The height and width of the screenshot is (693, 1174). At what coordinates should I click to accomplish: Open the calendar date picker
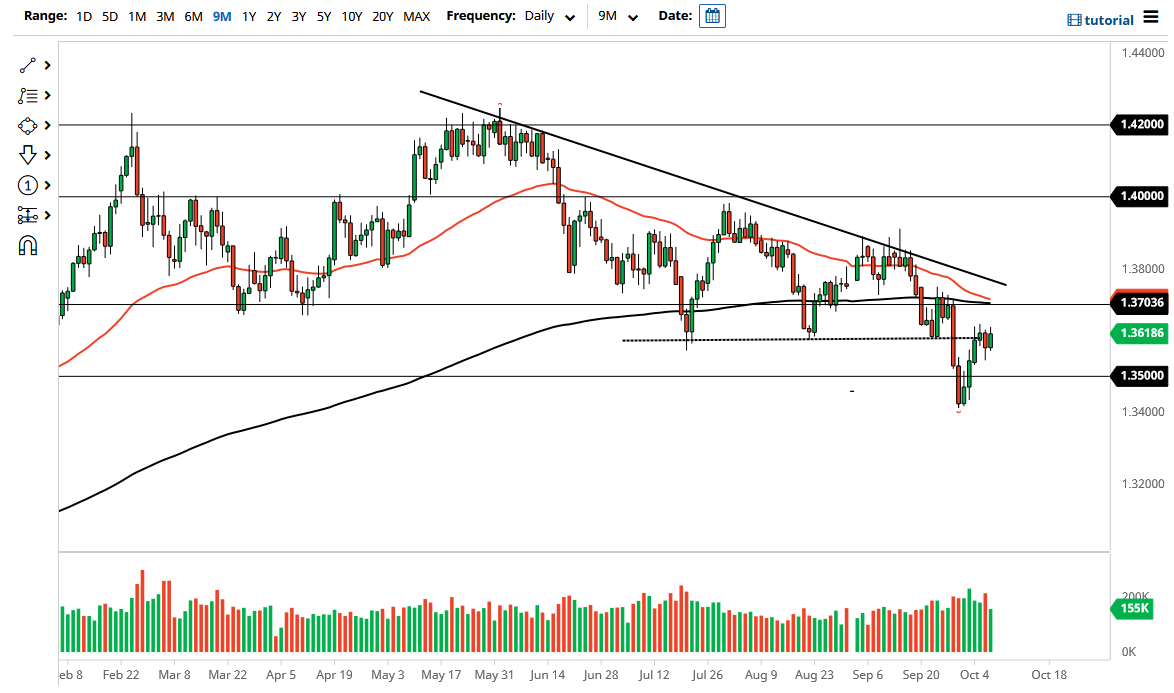(712, 15)
